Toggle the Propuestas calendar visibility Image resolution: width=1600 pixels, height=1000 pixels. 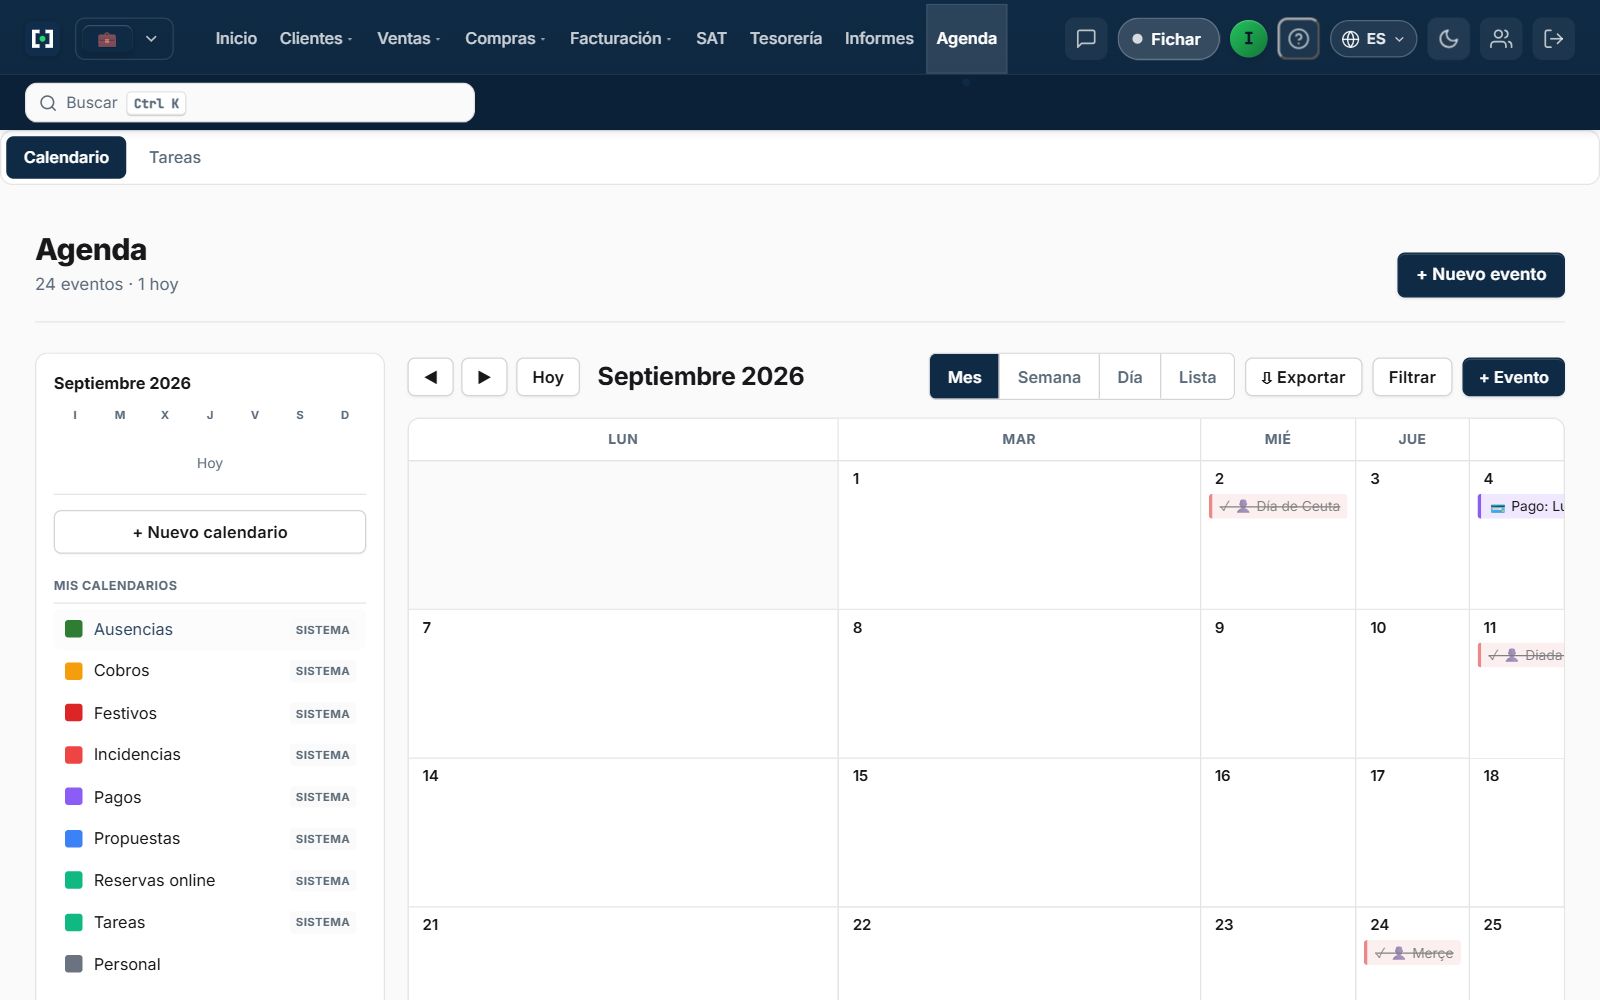73,839
